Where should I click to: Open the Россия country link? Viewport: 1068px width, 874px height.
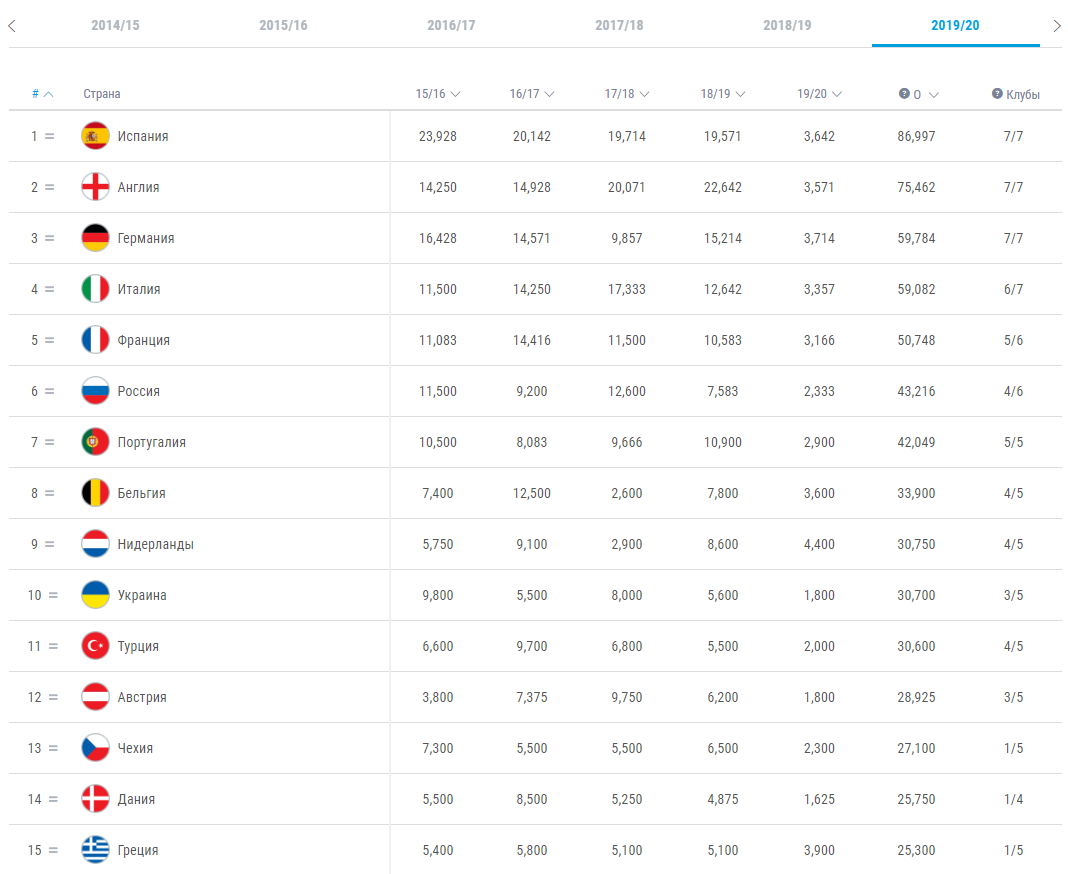138,391
